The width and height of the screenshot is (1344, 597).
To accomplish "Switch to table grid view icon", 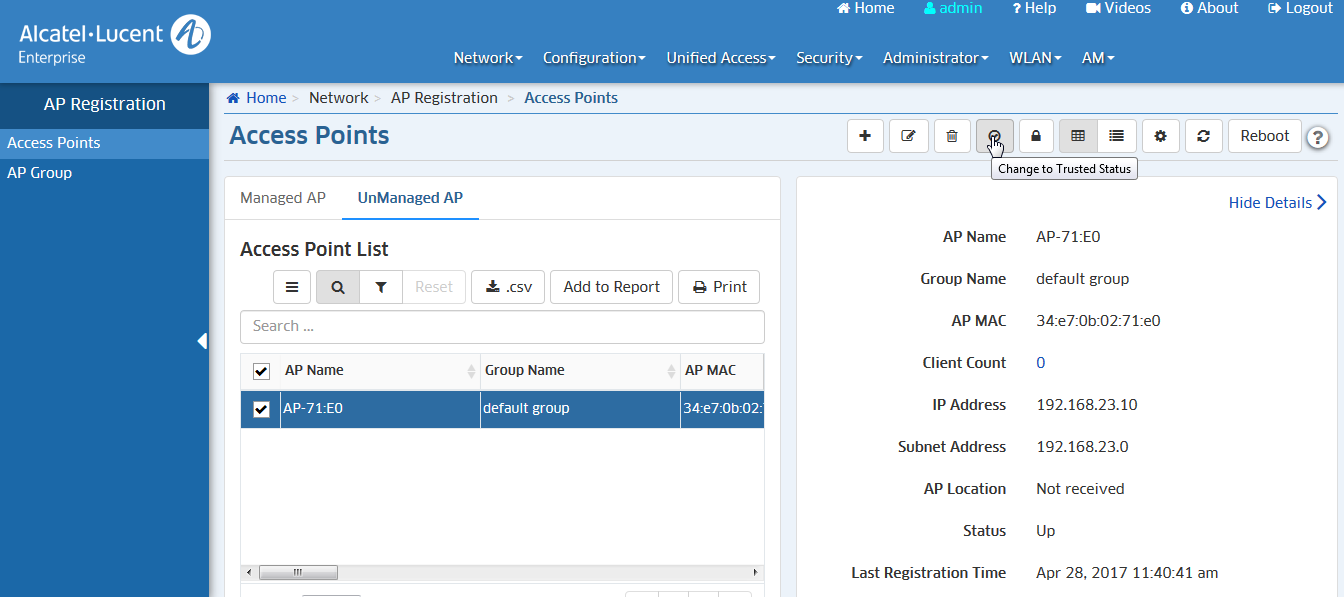I will point(1078,136).
